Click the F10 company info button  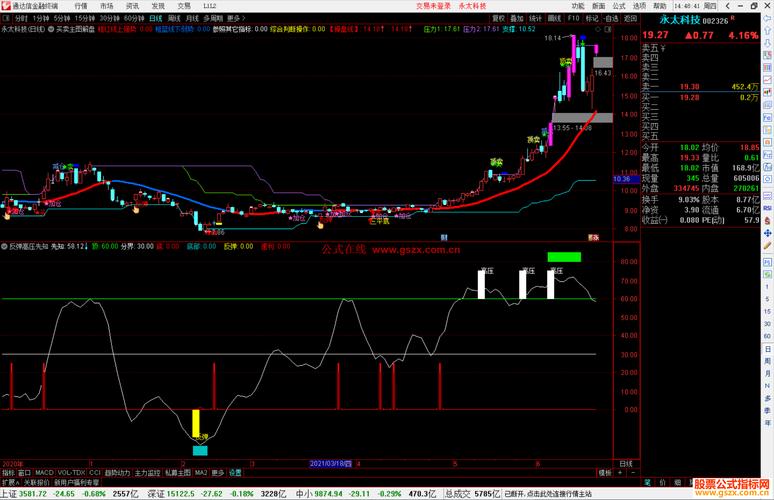[x=573, y=18]
